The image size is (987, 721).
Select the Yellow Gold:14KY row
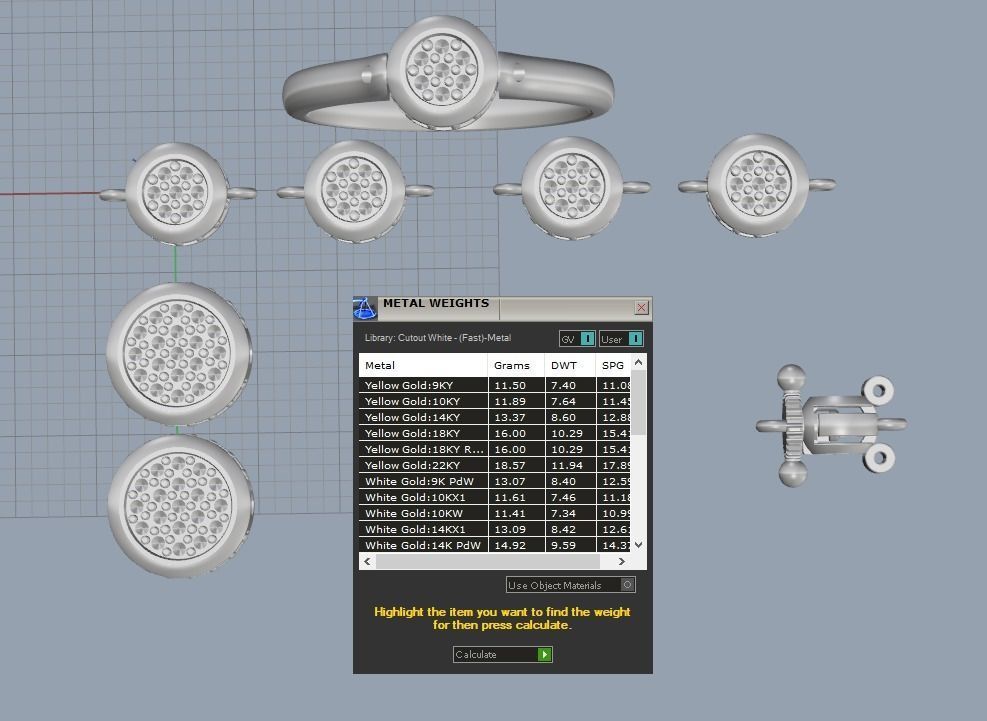tap(495, 417)
